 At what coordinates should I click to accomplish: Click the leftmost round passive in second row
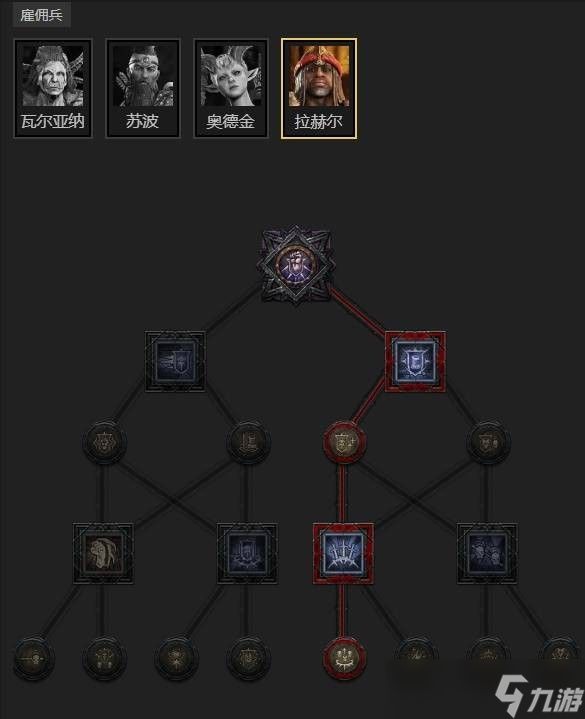click(x=104, y=442)
